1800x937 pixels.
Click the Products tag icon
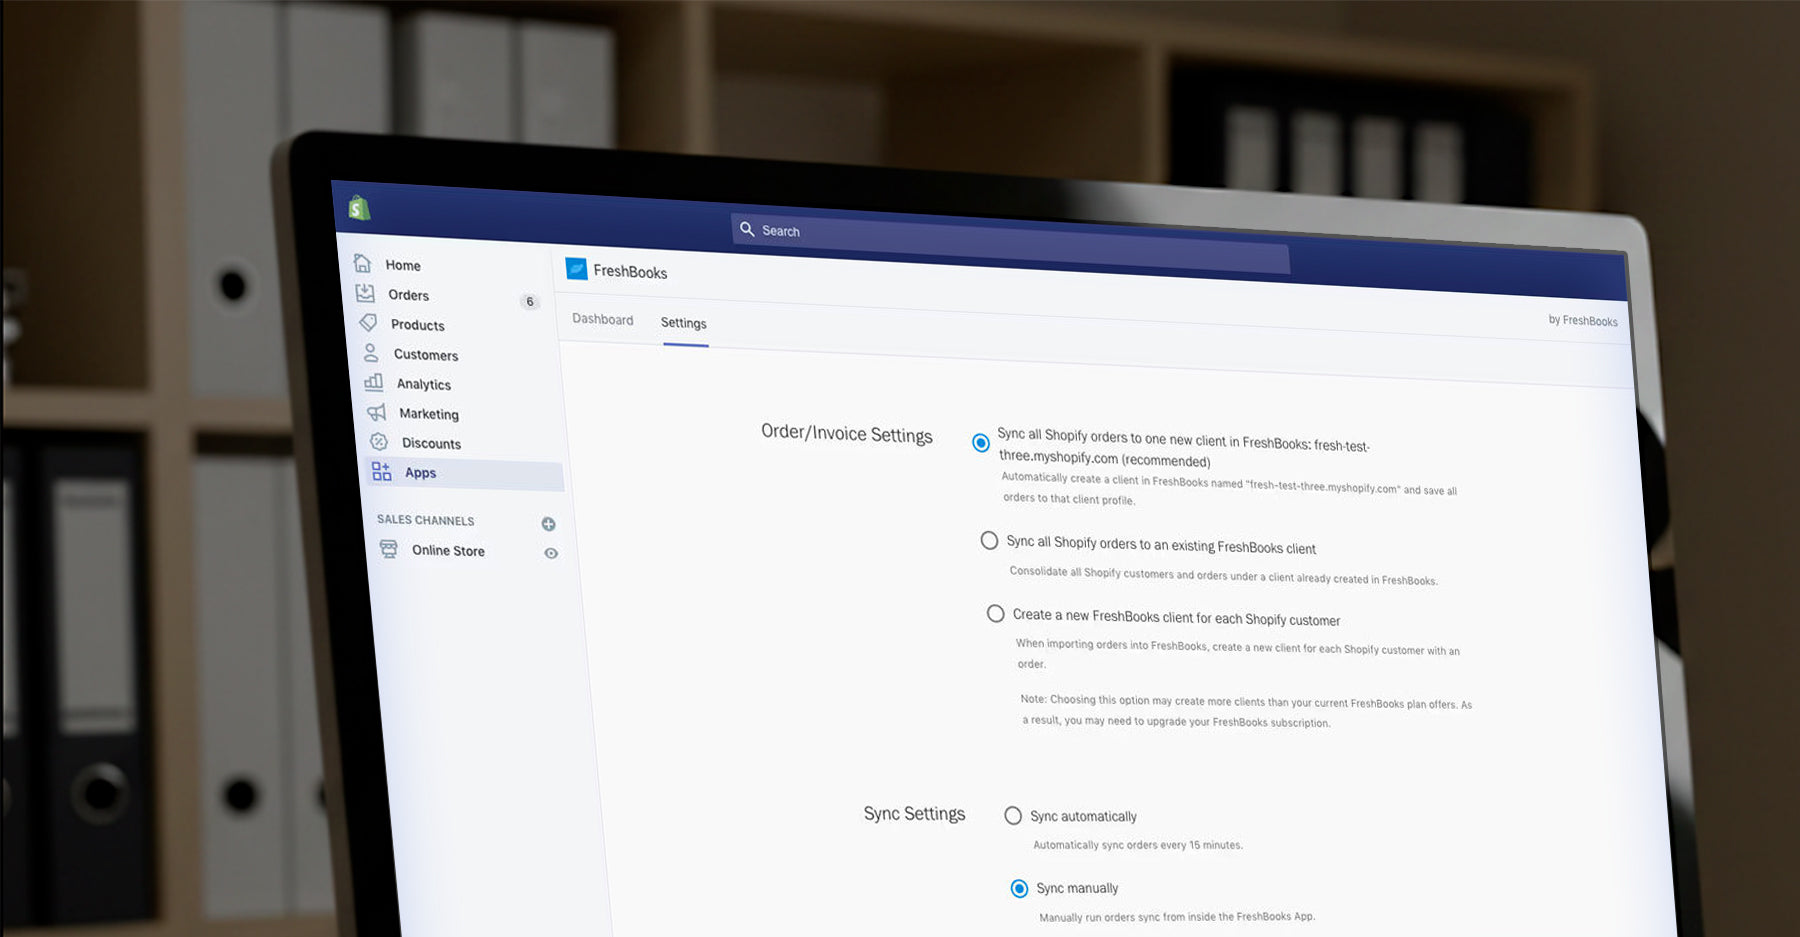tap(368, 323)
